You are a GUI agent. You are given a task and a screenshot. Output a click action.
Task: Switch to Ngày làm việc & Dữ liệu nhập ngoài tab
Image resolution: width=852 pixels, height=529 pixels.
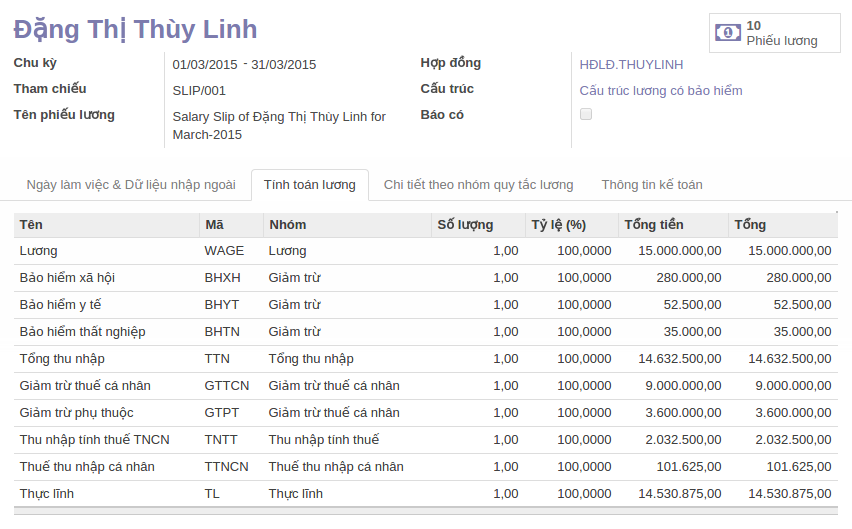coord(131,184)
